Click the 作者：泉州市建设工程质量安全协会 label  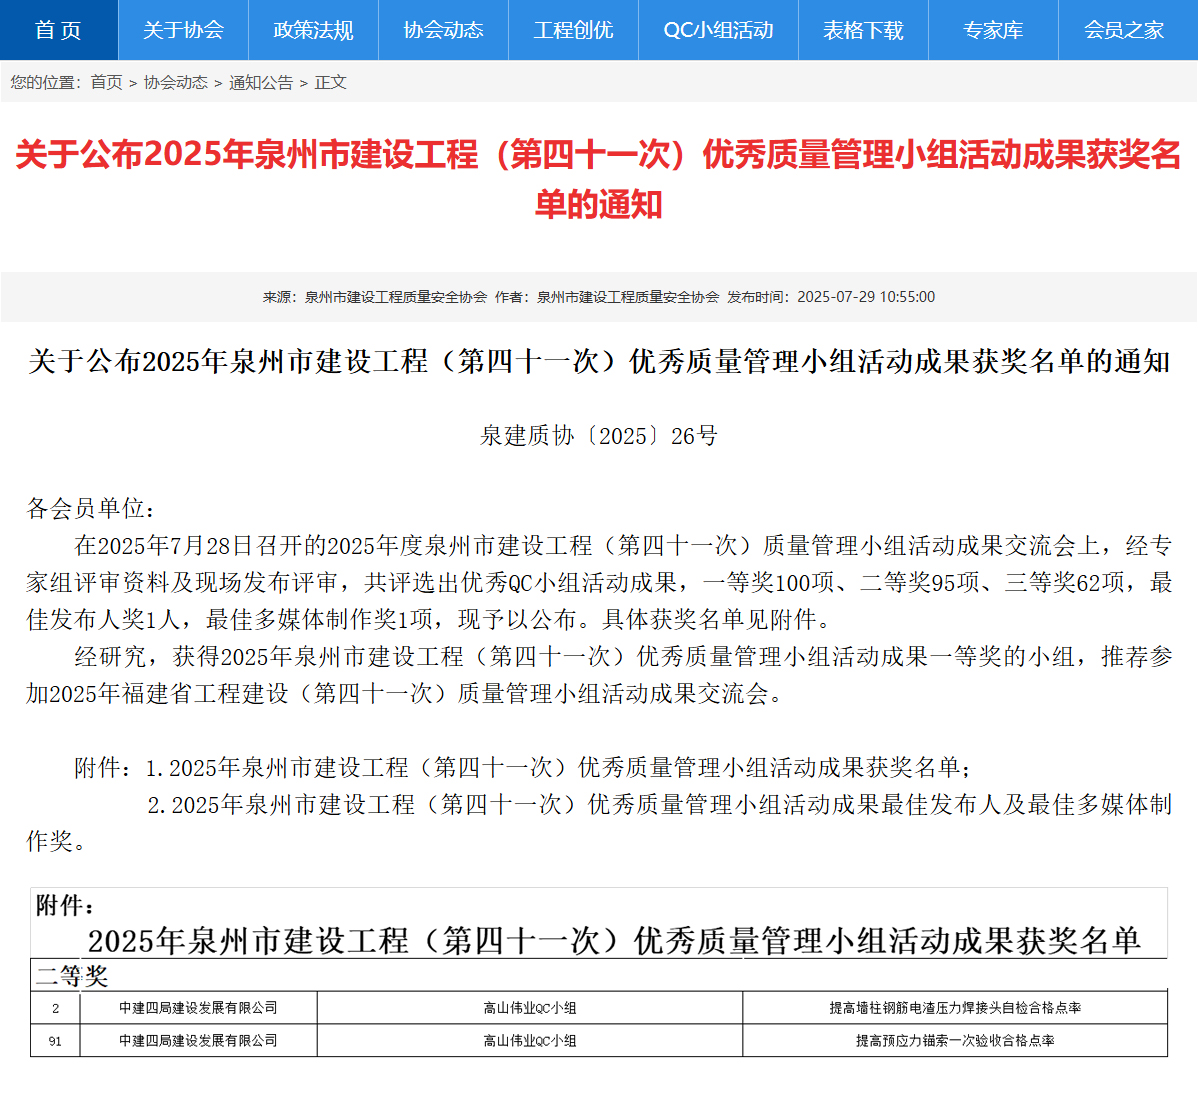coord(607,297)
